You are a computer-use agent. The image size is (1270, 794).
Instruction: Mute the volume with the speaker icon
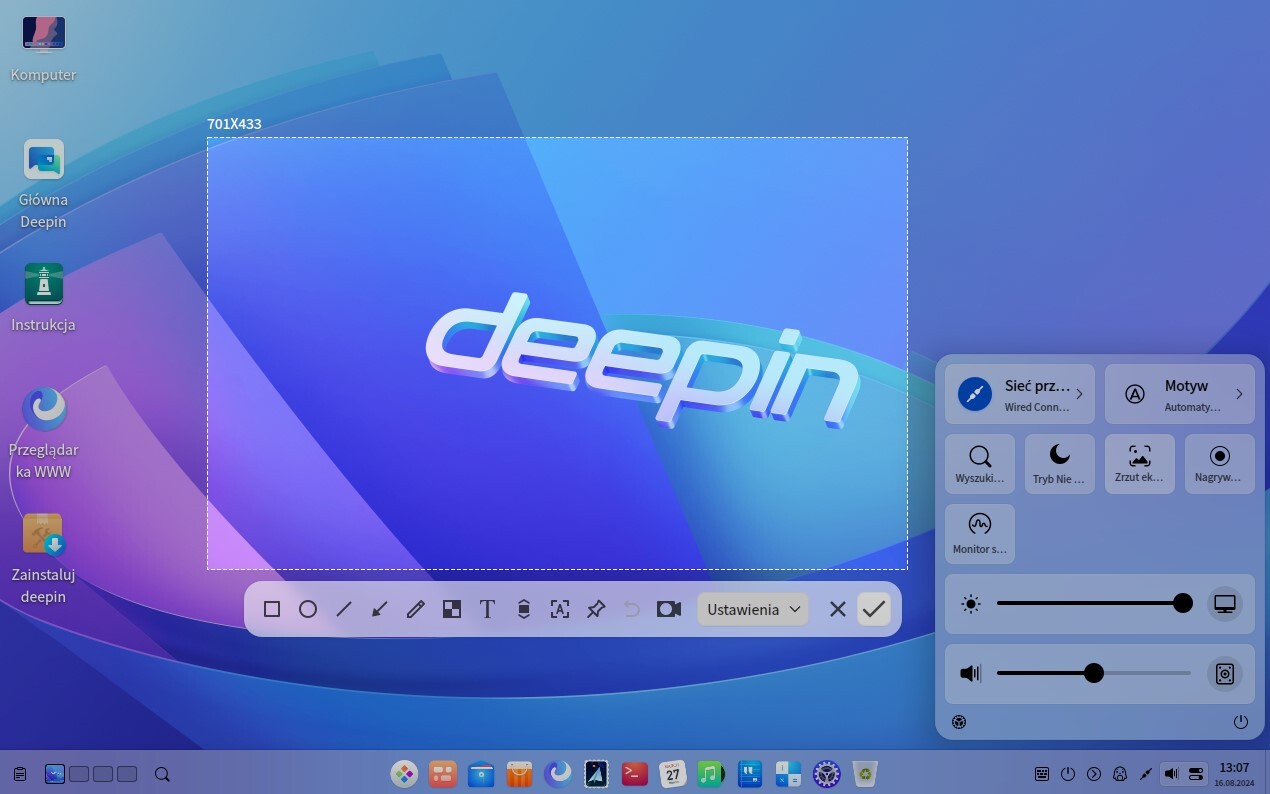(969, 673)
